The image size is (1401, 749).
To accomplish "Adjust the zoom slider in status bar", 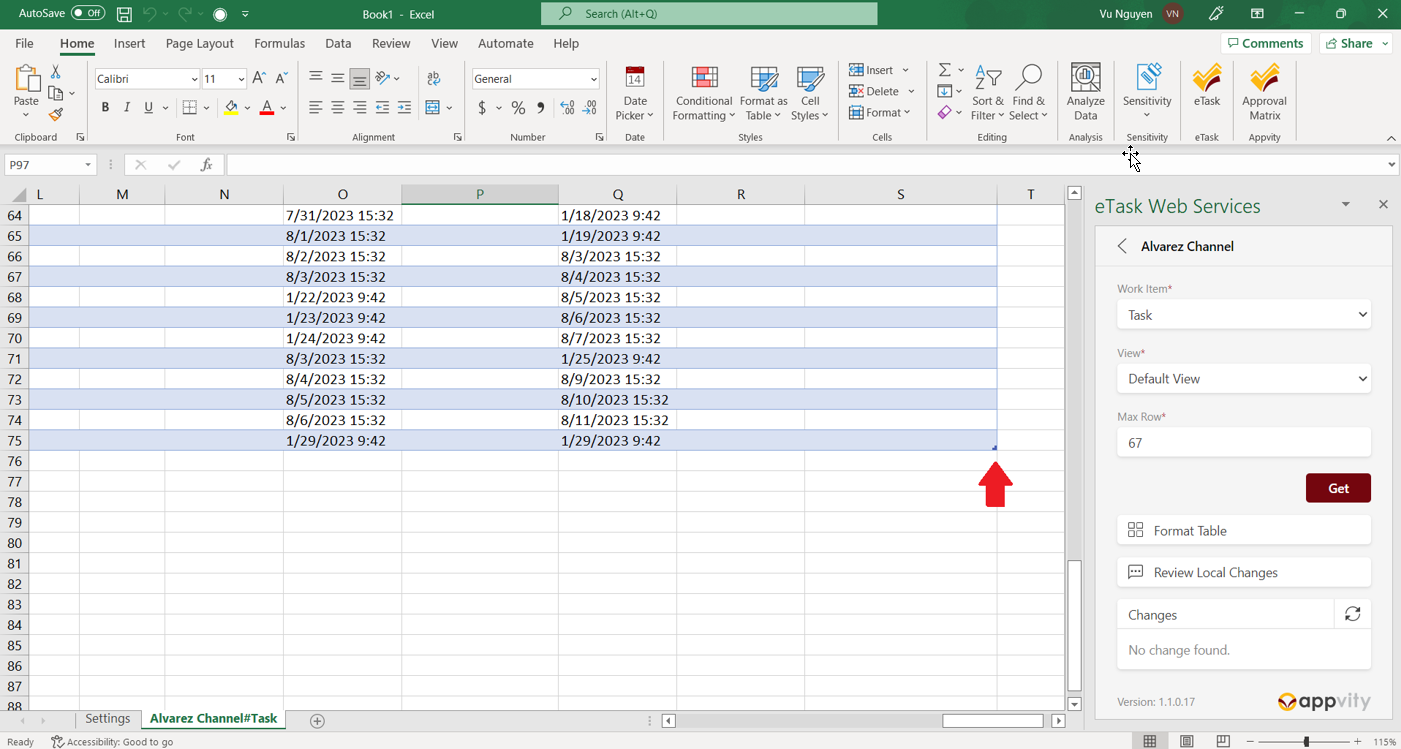I will click(1306, 742).
